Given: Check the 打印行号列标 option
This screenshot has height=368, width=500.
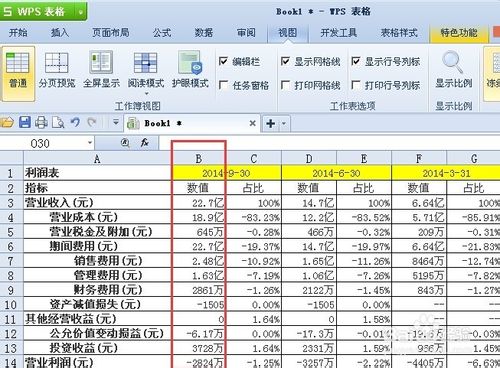Looking at the screenshot, I should point(356,85).
